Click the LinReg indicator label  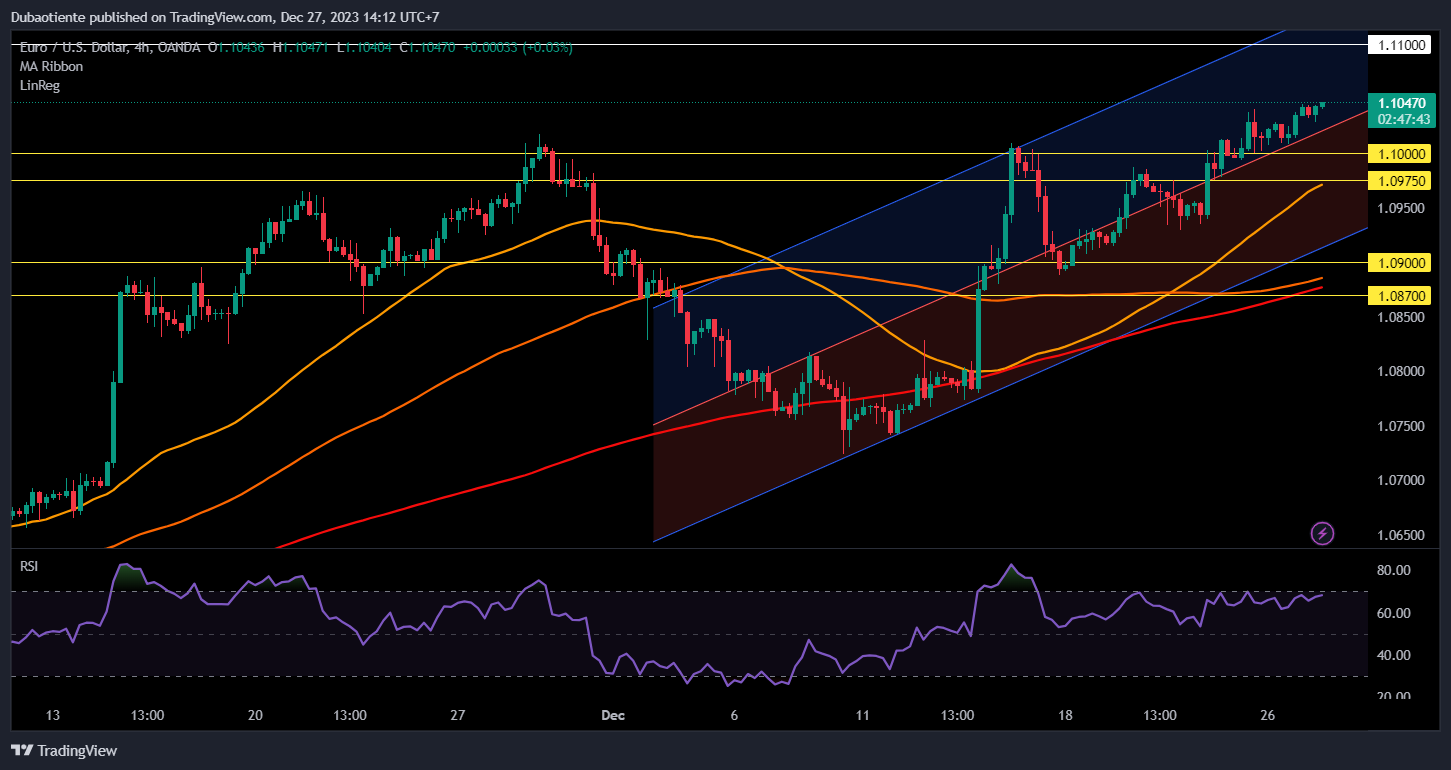(x=40, y=86)
